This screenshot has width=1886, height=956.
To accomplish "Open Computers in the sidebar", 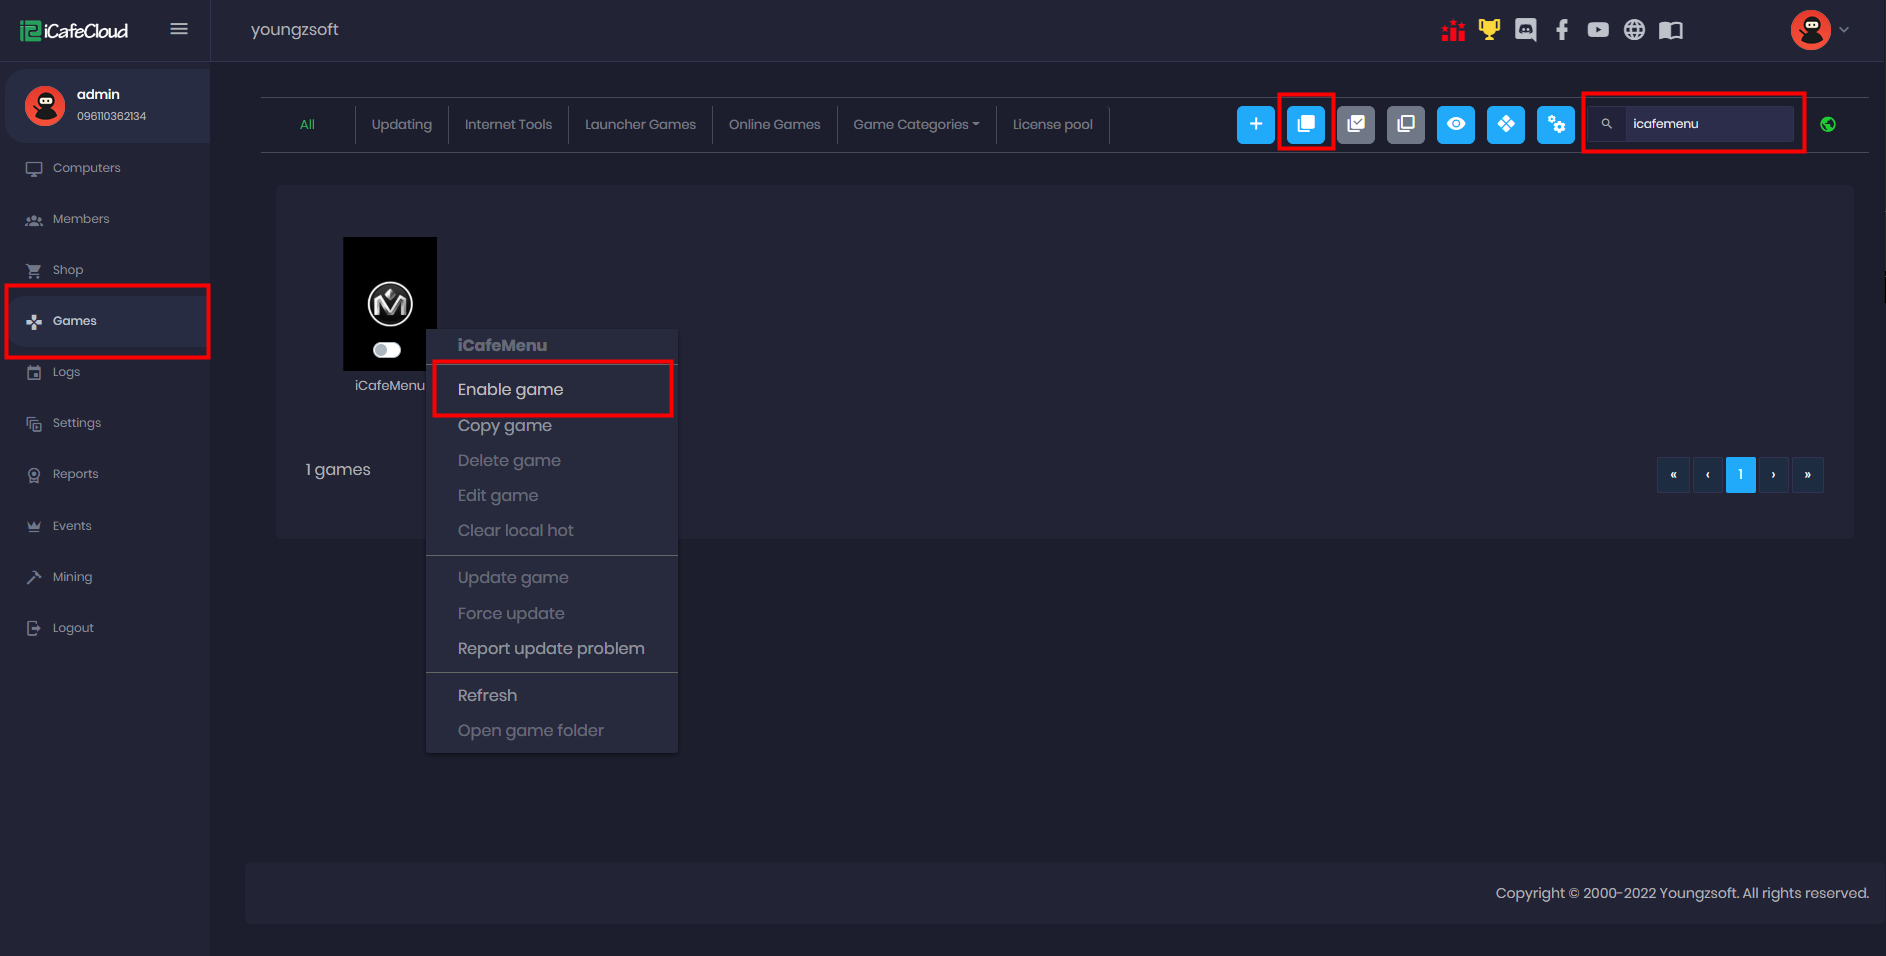I will tap(86, 168).
